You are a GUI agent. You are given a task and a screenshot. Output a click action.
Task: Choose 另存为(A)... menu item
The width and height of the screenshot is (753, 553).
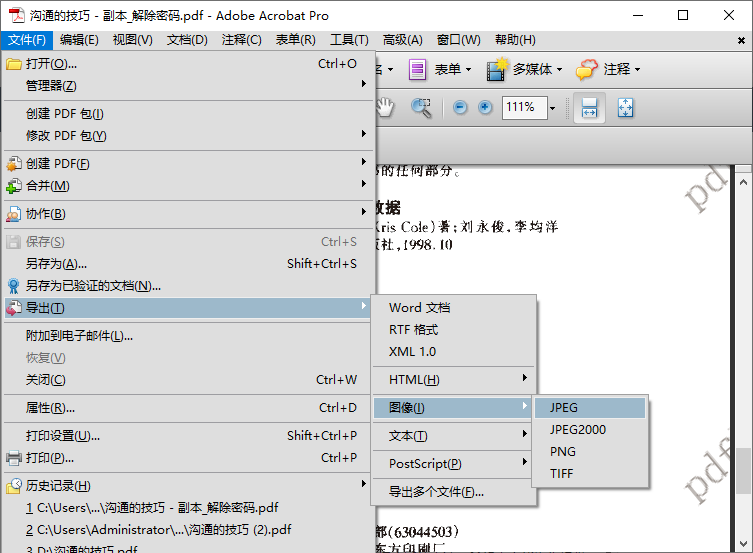coord(187,264)
